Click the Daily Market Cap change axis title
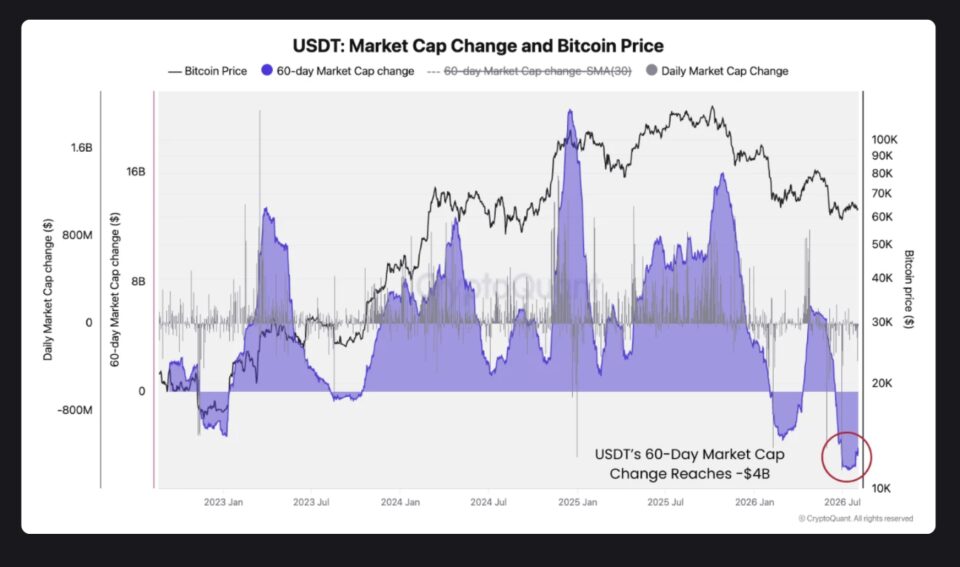Viewport: 960px width, 567px height. [48, 290]
